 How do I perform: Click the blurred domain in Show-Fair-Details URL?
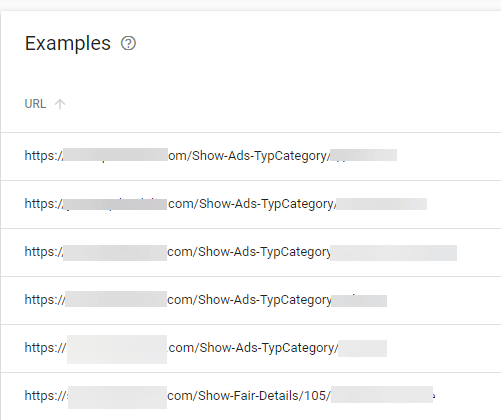(x=117, y=397)
